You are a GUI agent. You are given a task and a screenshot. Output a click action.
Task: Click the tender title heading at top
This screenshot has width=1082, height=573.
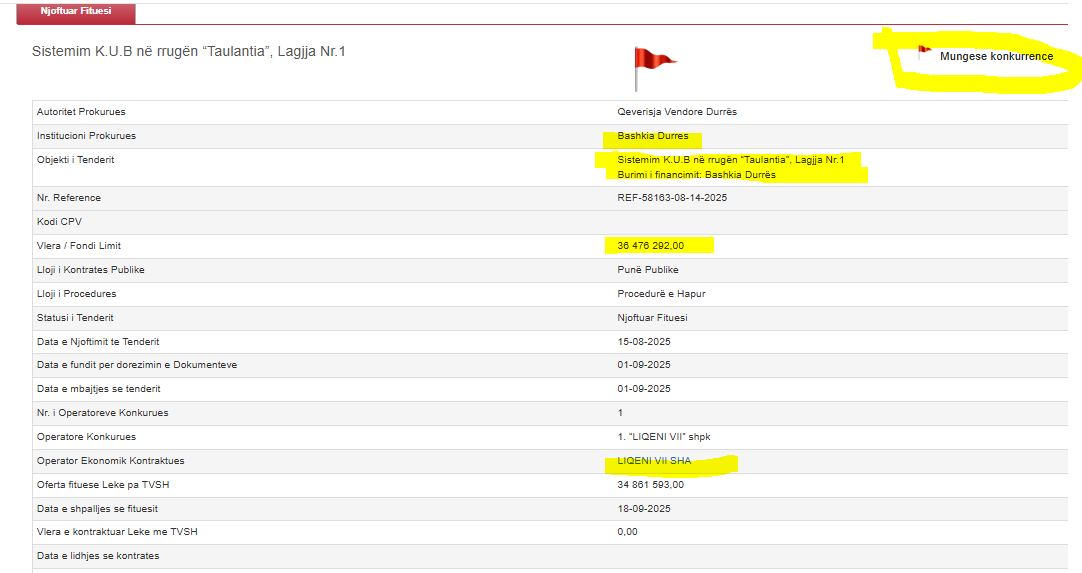pyautogui.click(x=189, y=52)
